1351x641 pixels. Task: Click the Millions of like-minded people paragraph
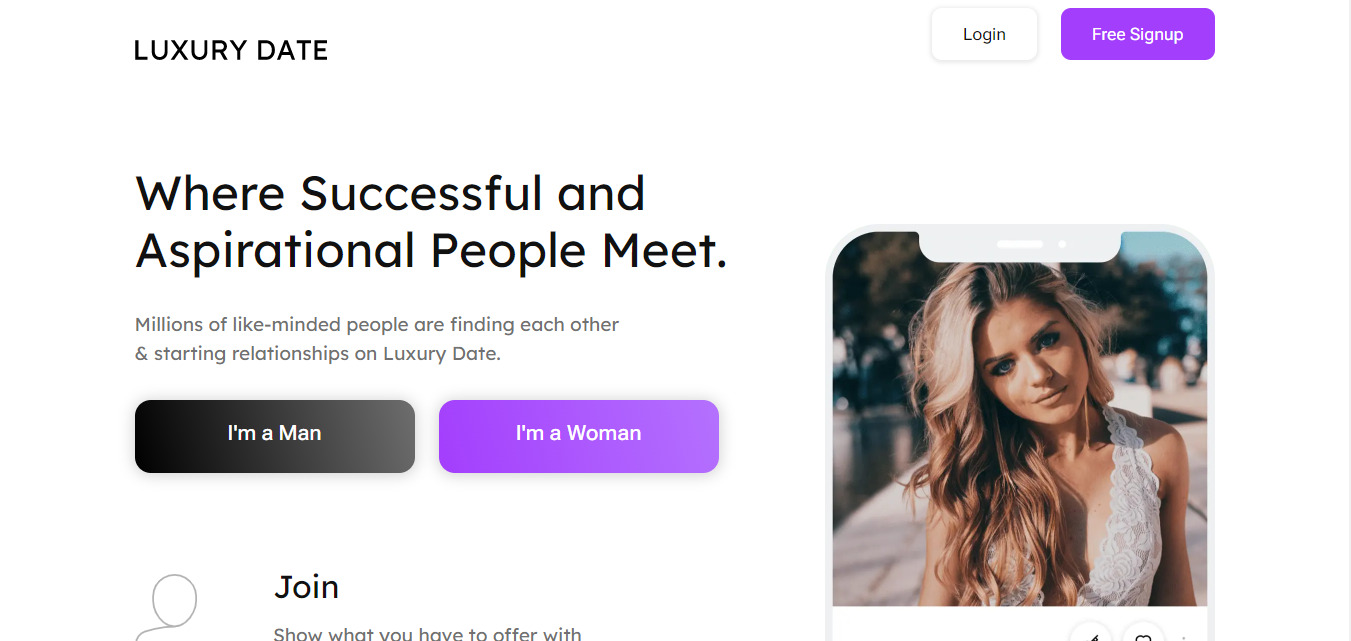pyautogui.click(x=377, y=339)
